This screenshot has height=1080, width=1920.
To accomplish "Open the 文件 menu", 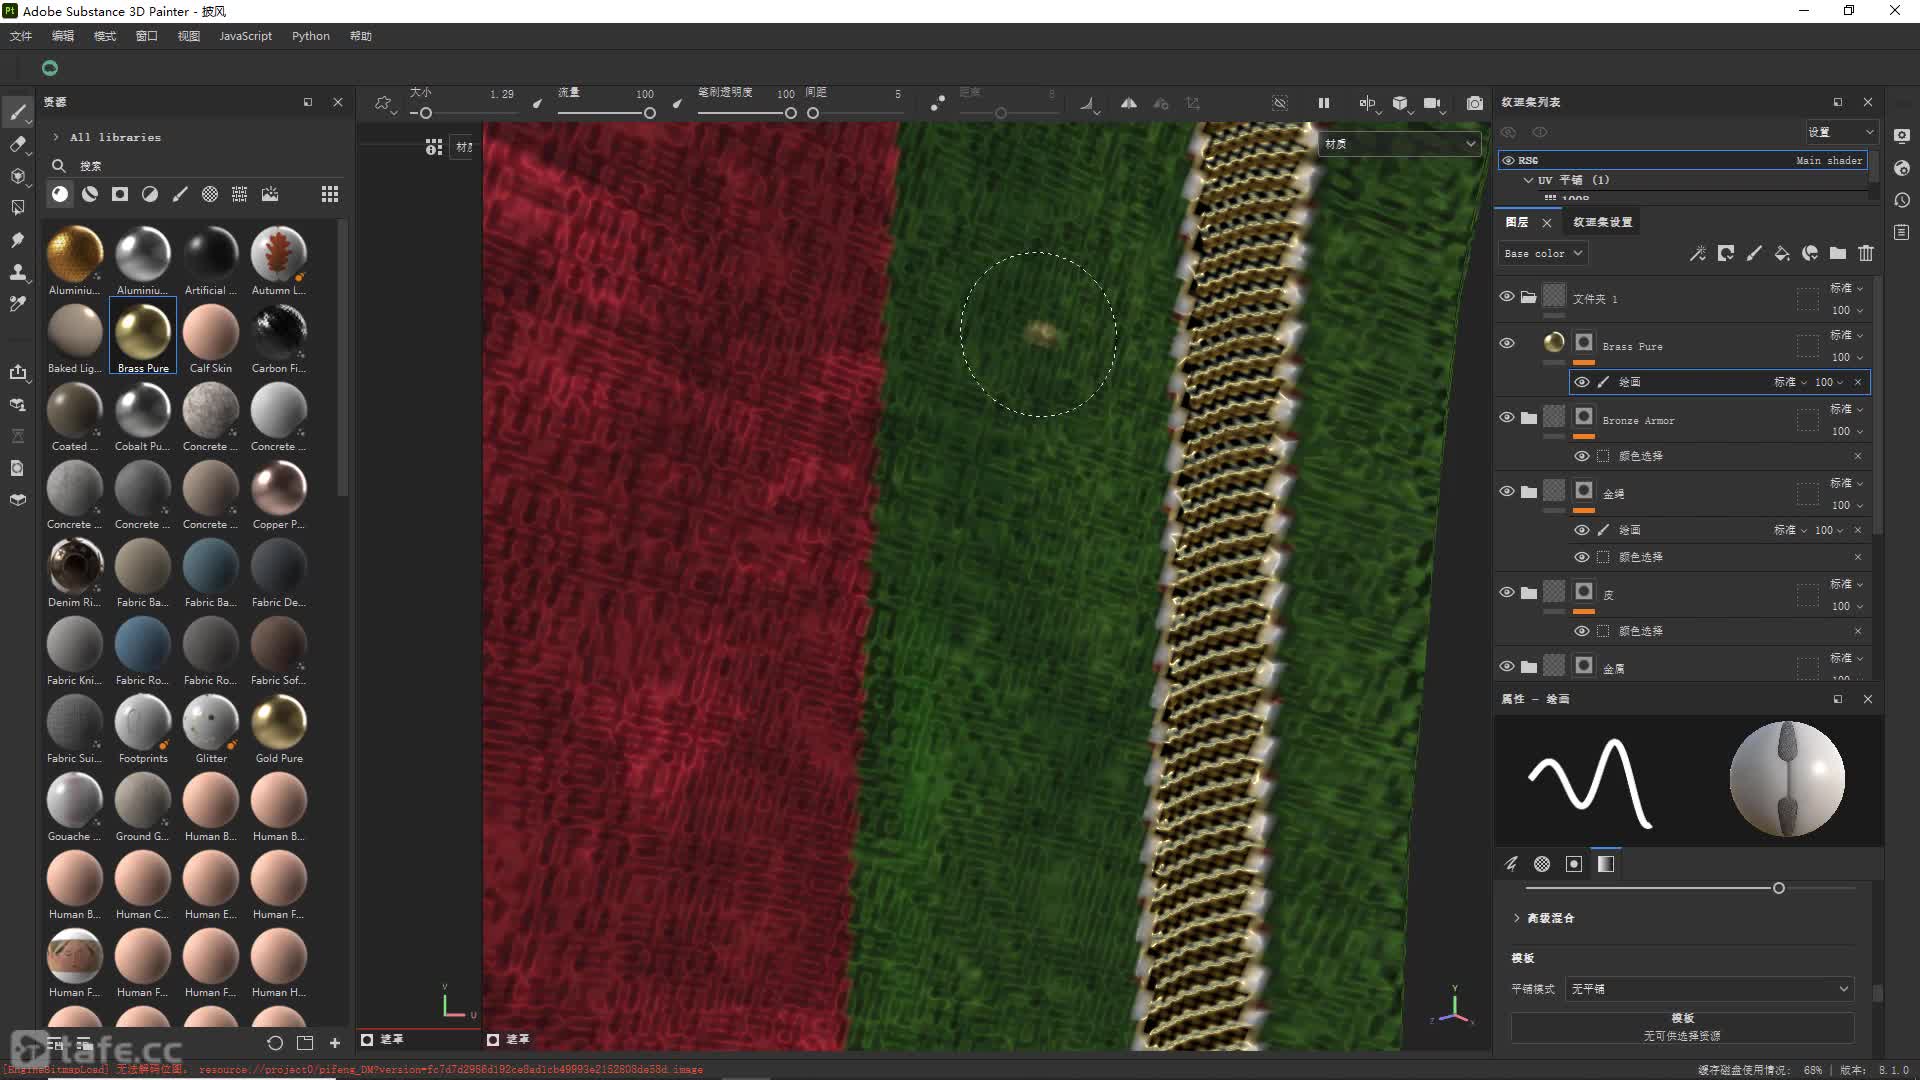I will point(21,36).
